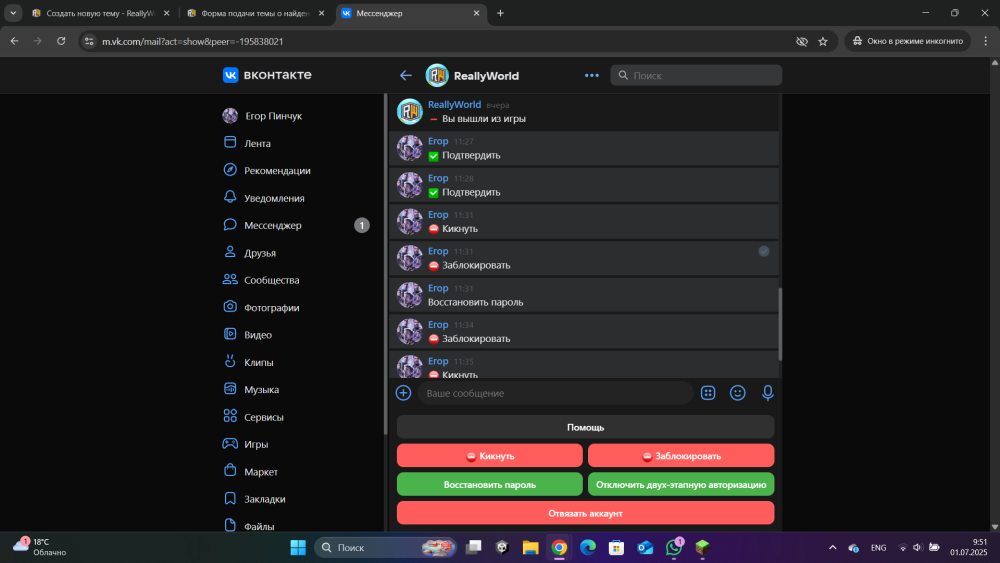Open the site information icon in address bar

point(89,41)
